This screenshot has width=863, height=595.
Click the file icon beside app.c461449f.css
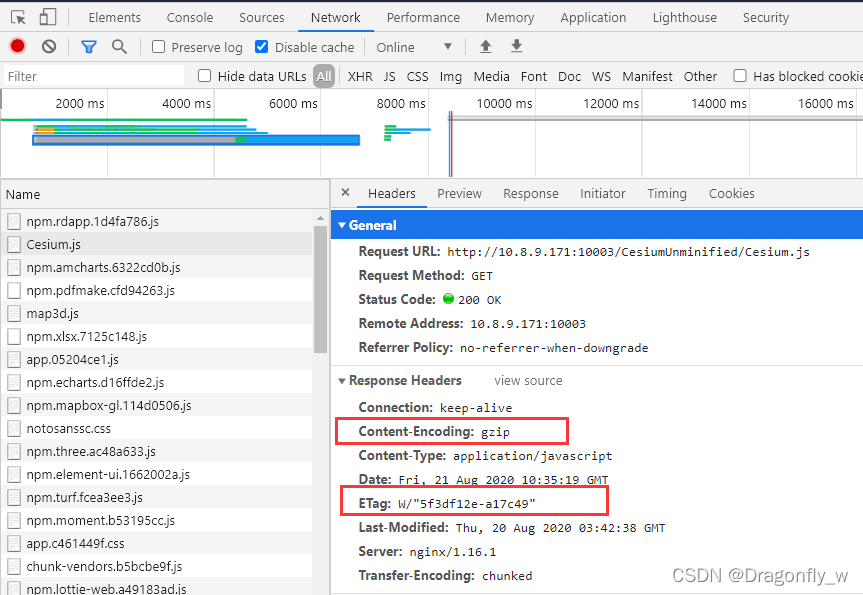coord(14,544)
